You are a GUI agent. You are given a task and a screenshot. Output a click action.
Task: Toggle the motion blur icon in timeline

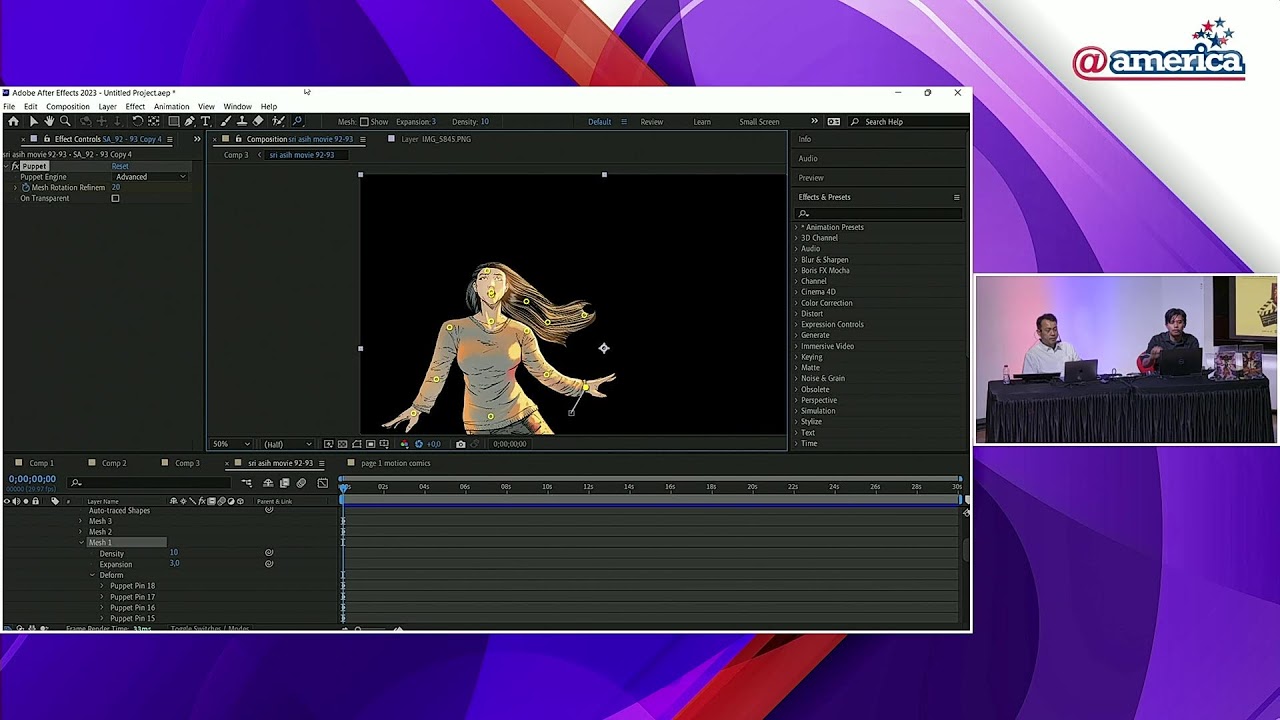(301, 483)
